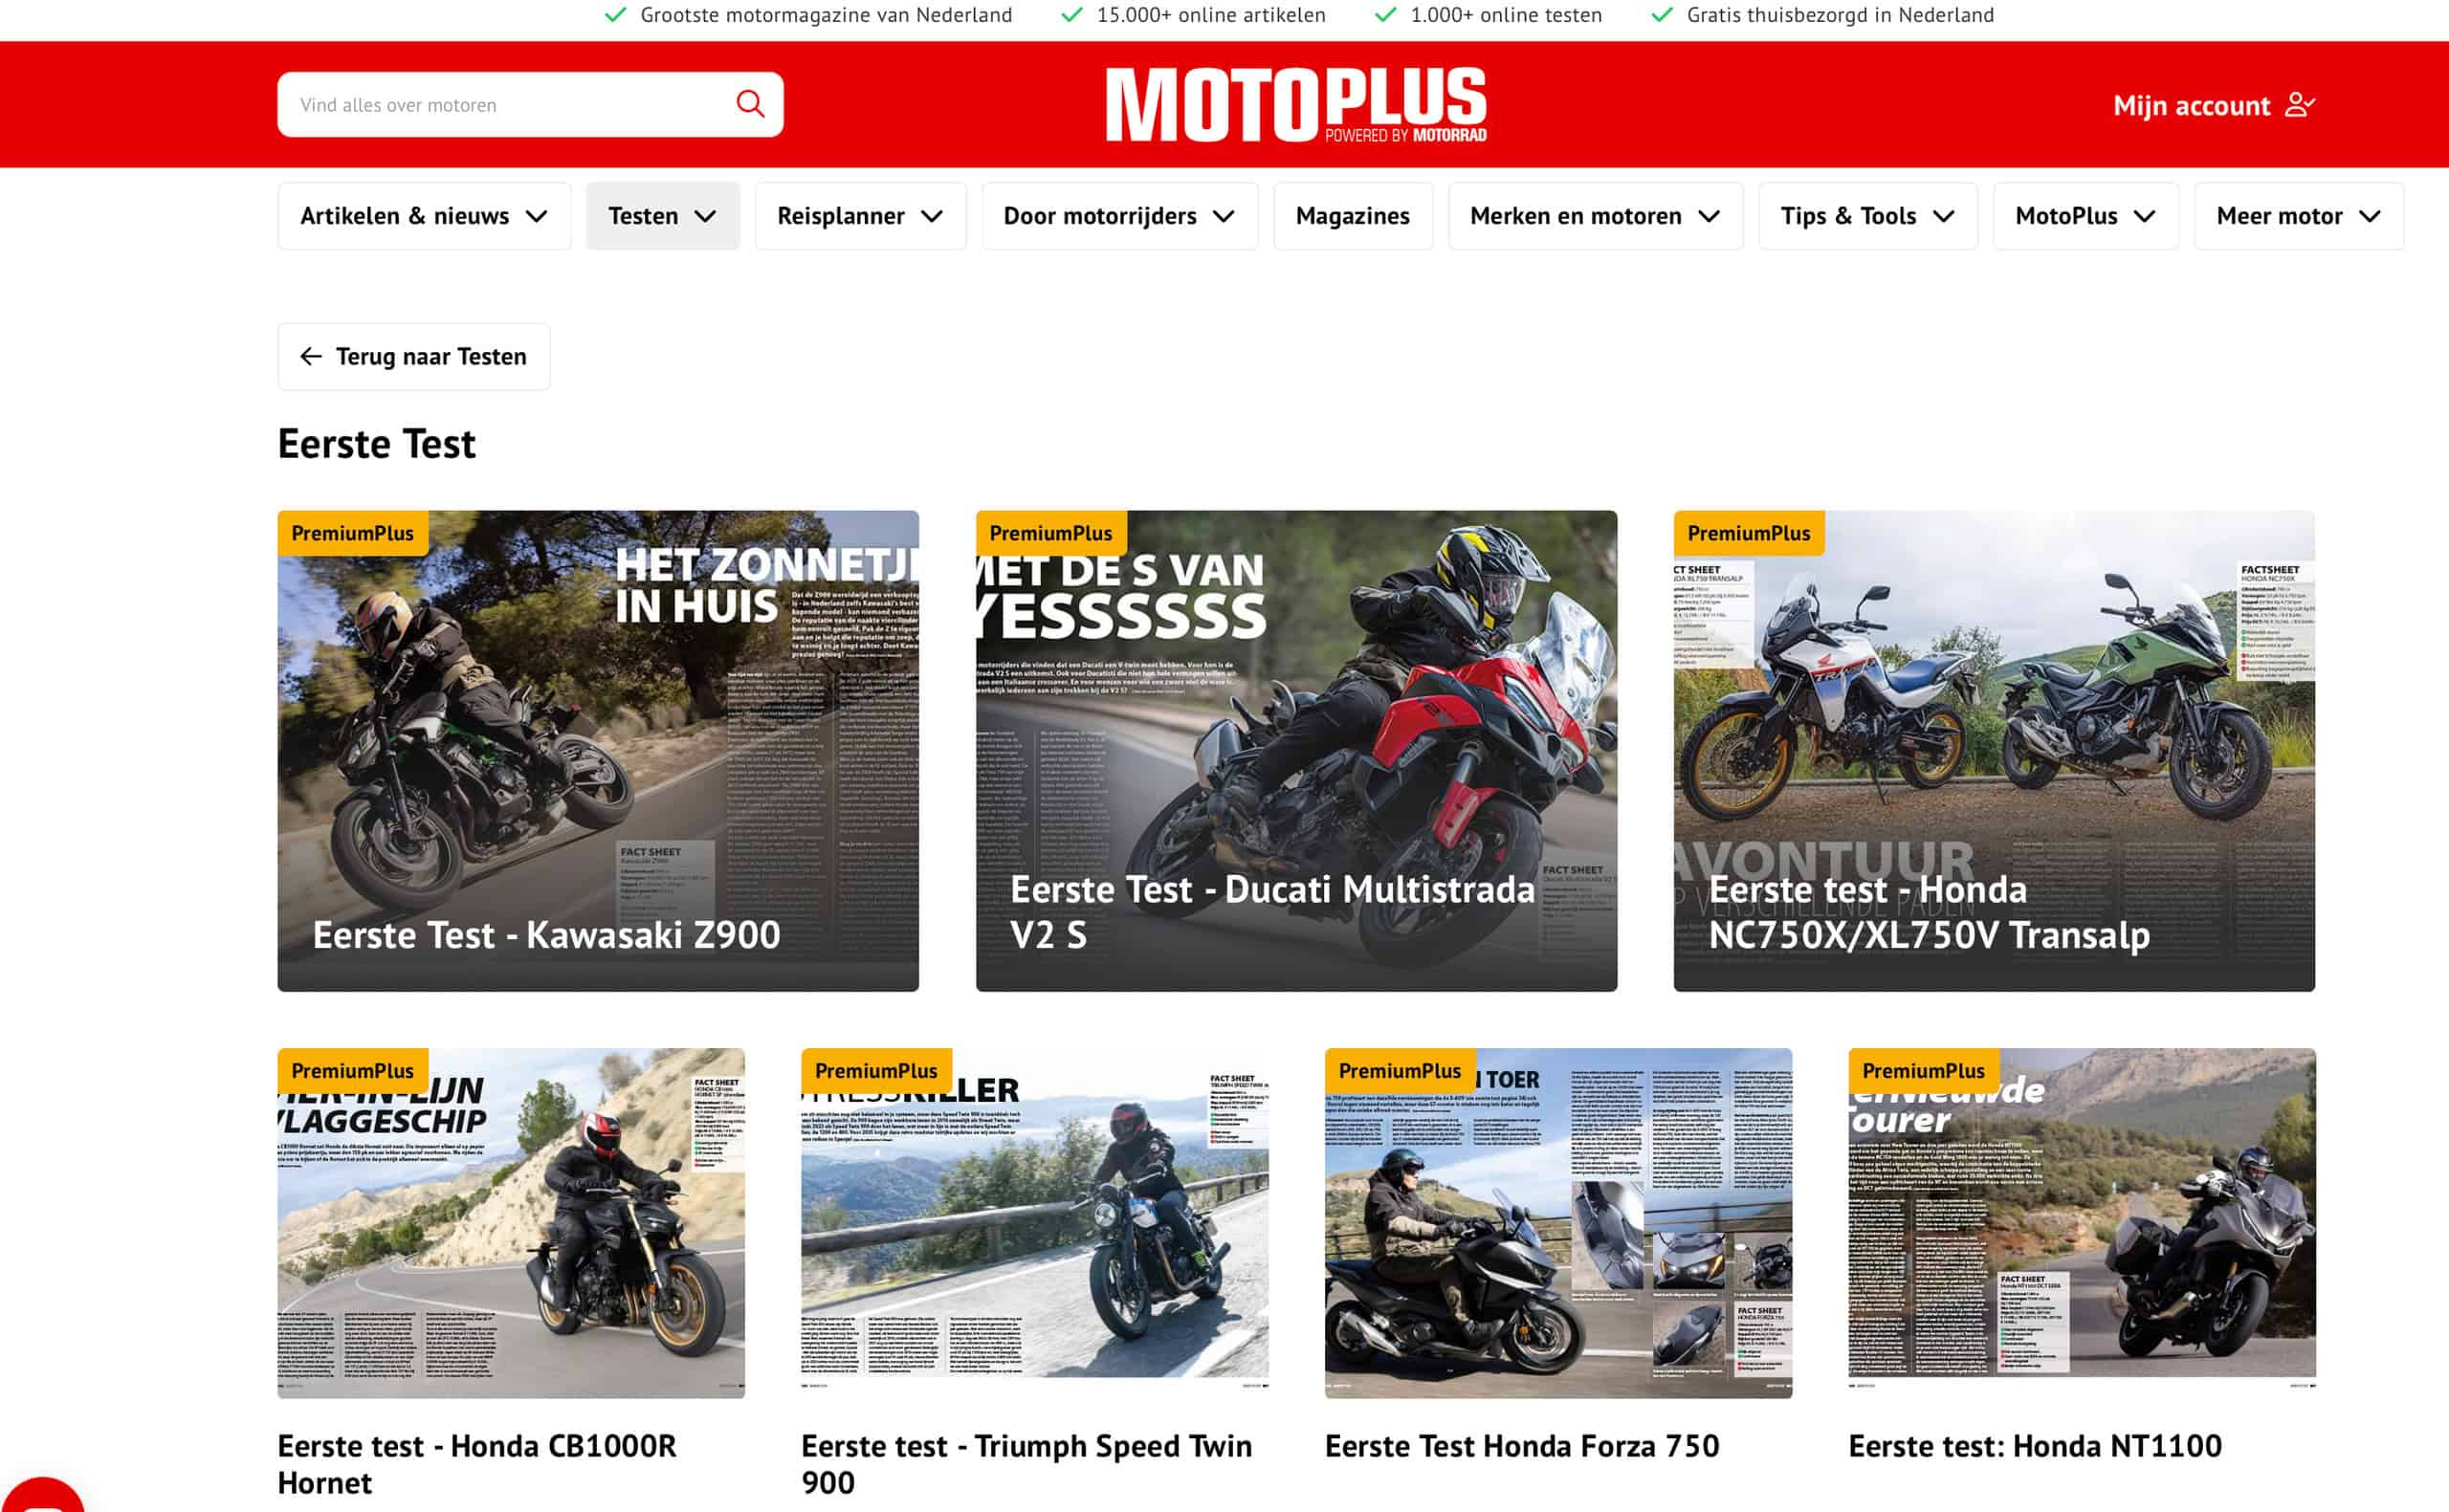
Task: Go to the Magazines menu item
Action: point(1352,216)
